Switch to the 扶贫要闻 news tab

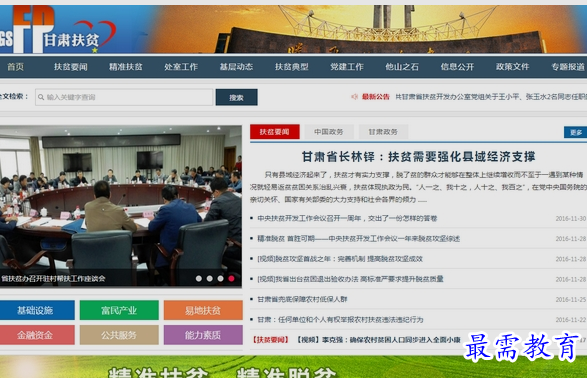click(x=275, y=132)
